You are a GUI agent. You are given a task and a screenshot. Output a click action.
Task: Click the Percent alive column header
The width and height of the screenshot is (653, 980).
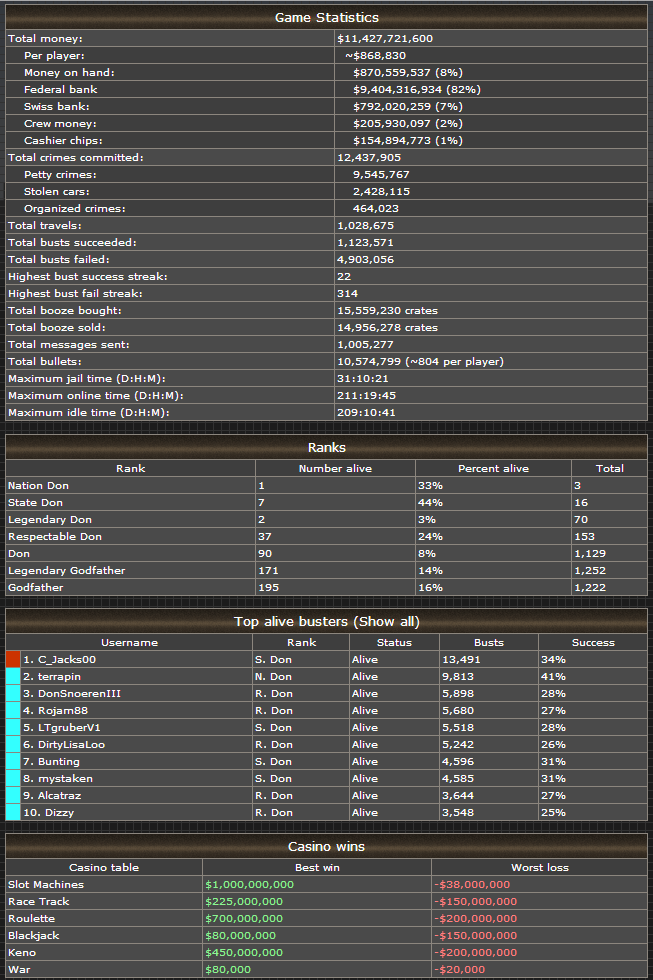pyautogui.click(x=493, y=468)
